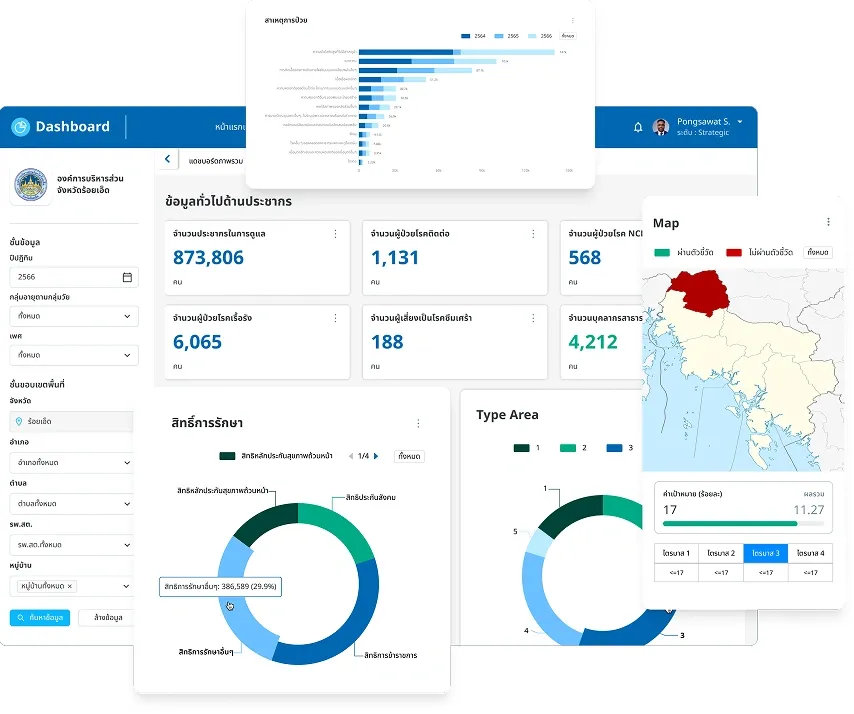Expand the อำเภอทั้งหมด dropdown

click(74, 463)
